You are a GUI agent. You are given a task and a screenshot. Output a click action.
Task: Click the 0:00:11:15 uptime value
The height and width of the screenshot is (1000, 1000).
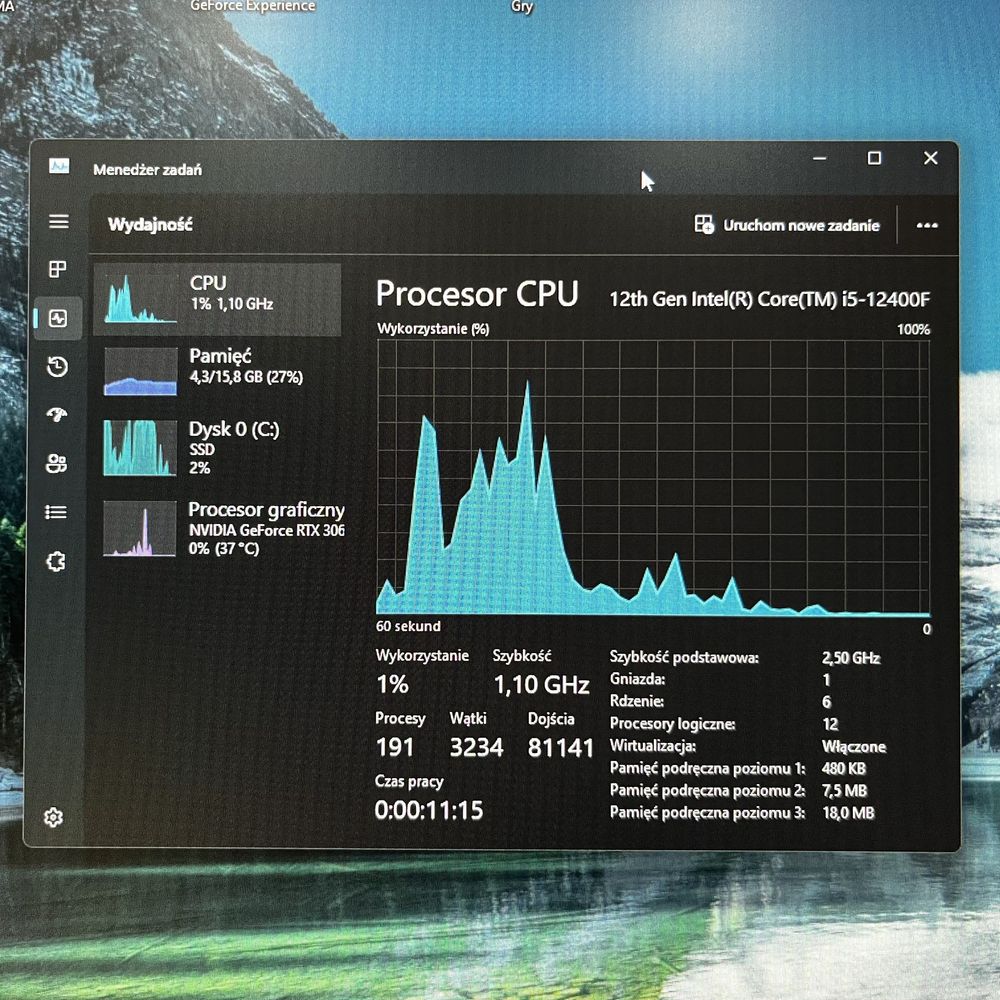coord(429,811)
